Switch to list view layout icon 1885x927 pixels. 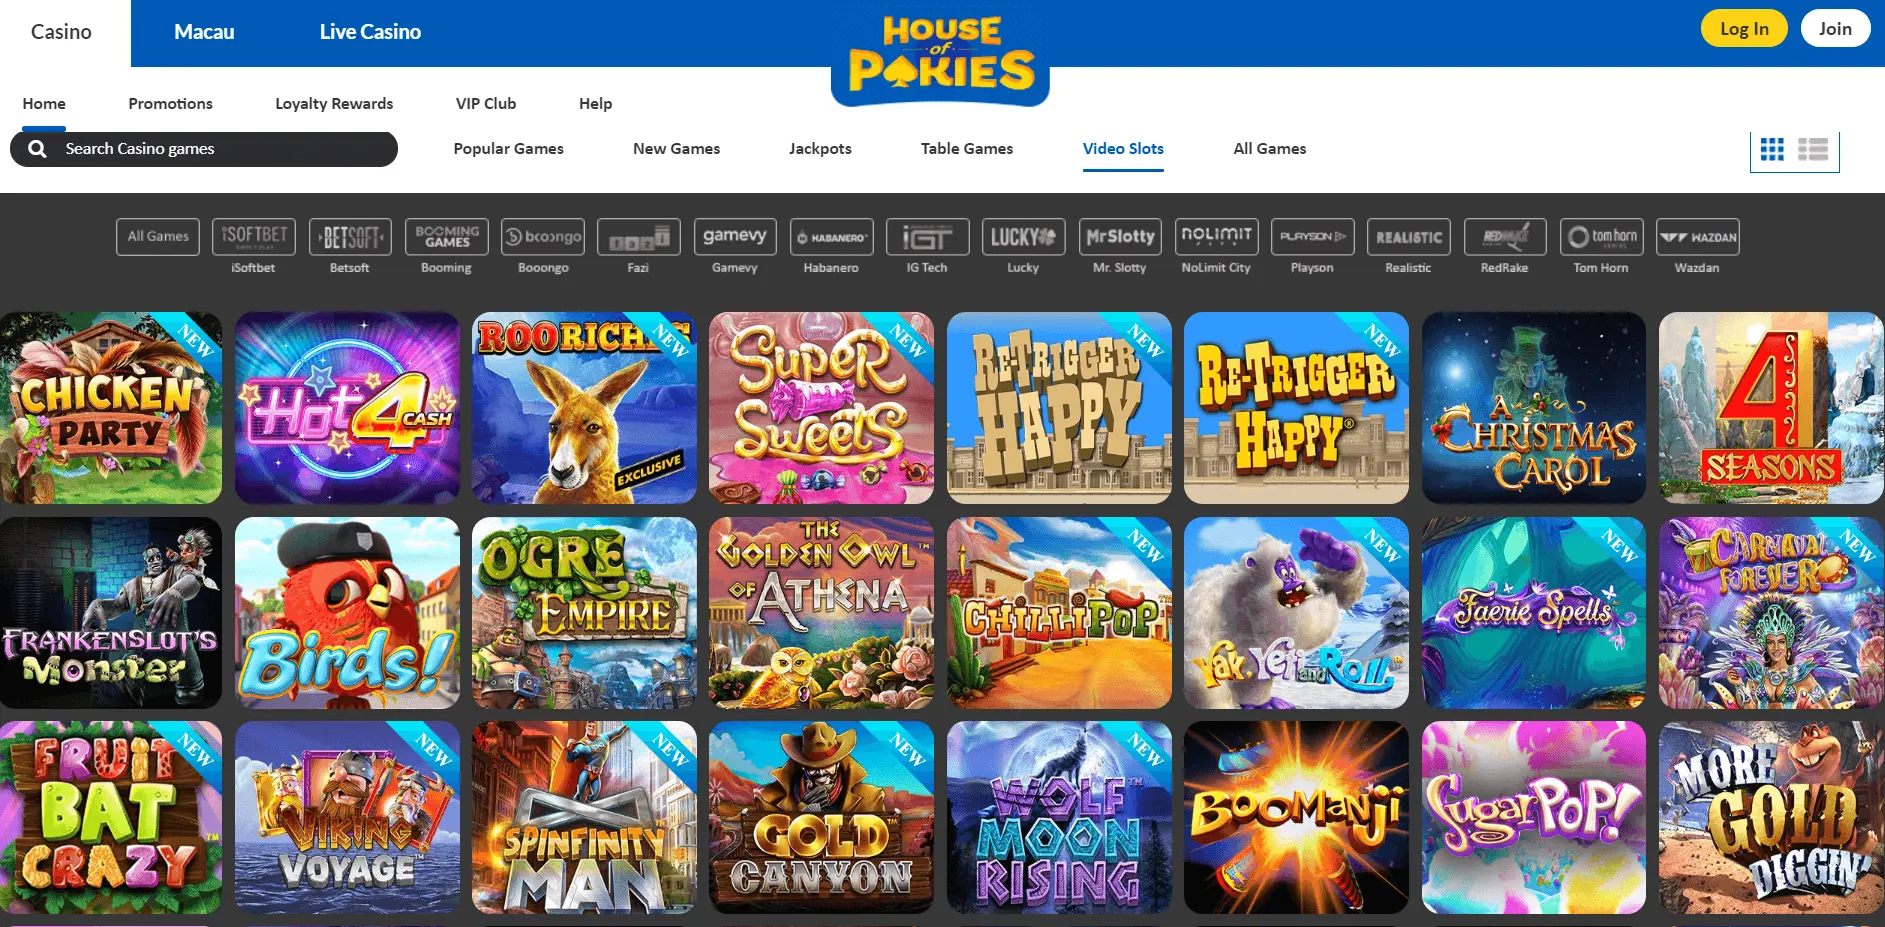coord(1813,150)
